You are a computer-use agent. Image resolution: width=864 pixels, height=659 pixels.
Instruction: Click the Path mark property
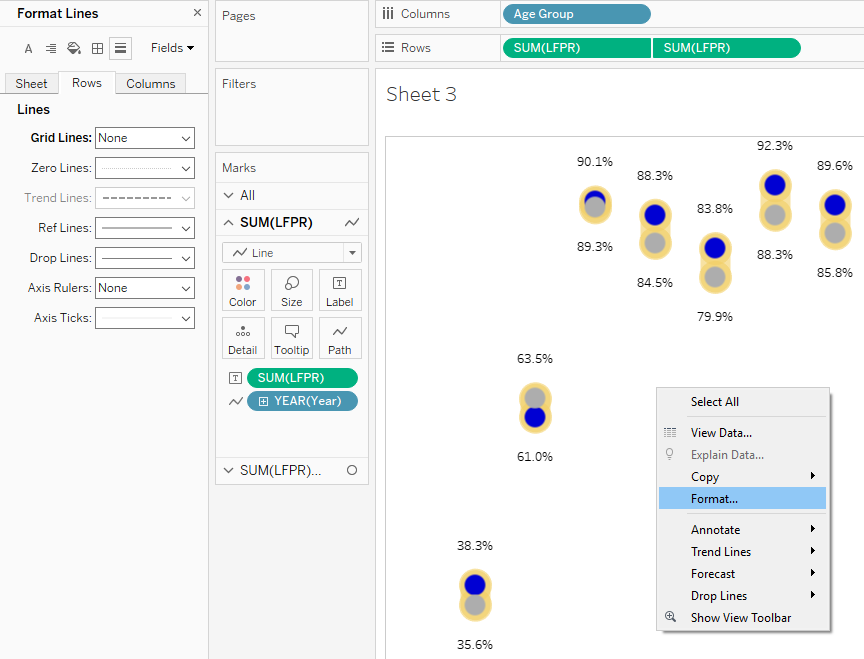340,338
